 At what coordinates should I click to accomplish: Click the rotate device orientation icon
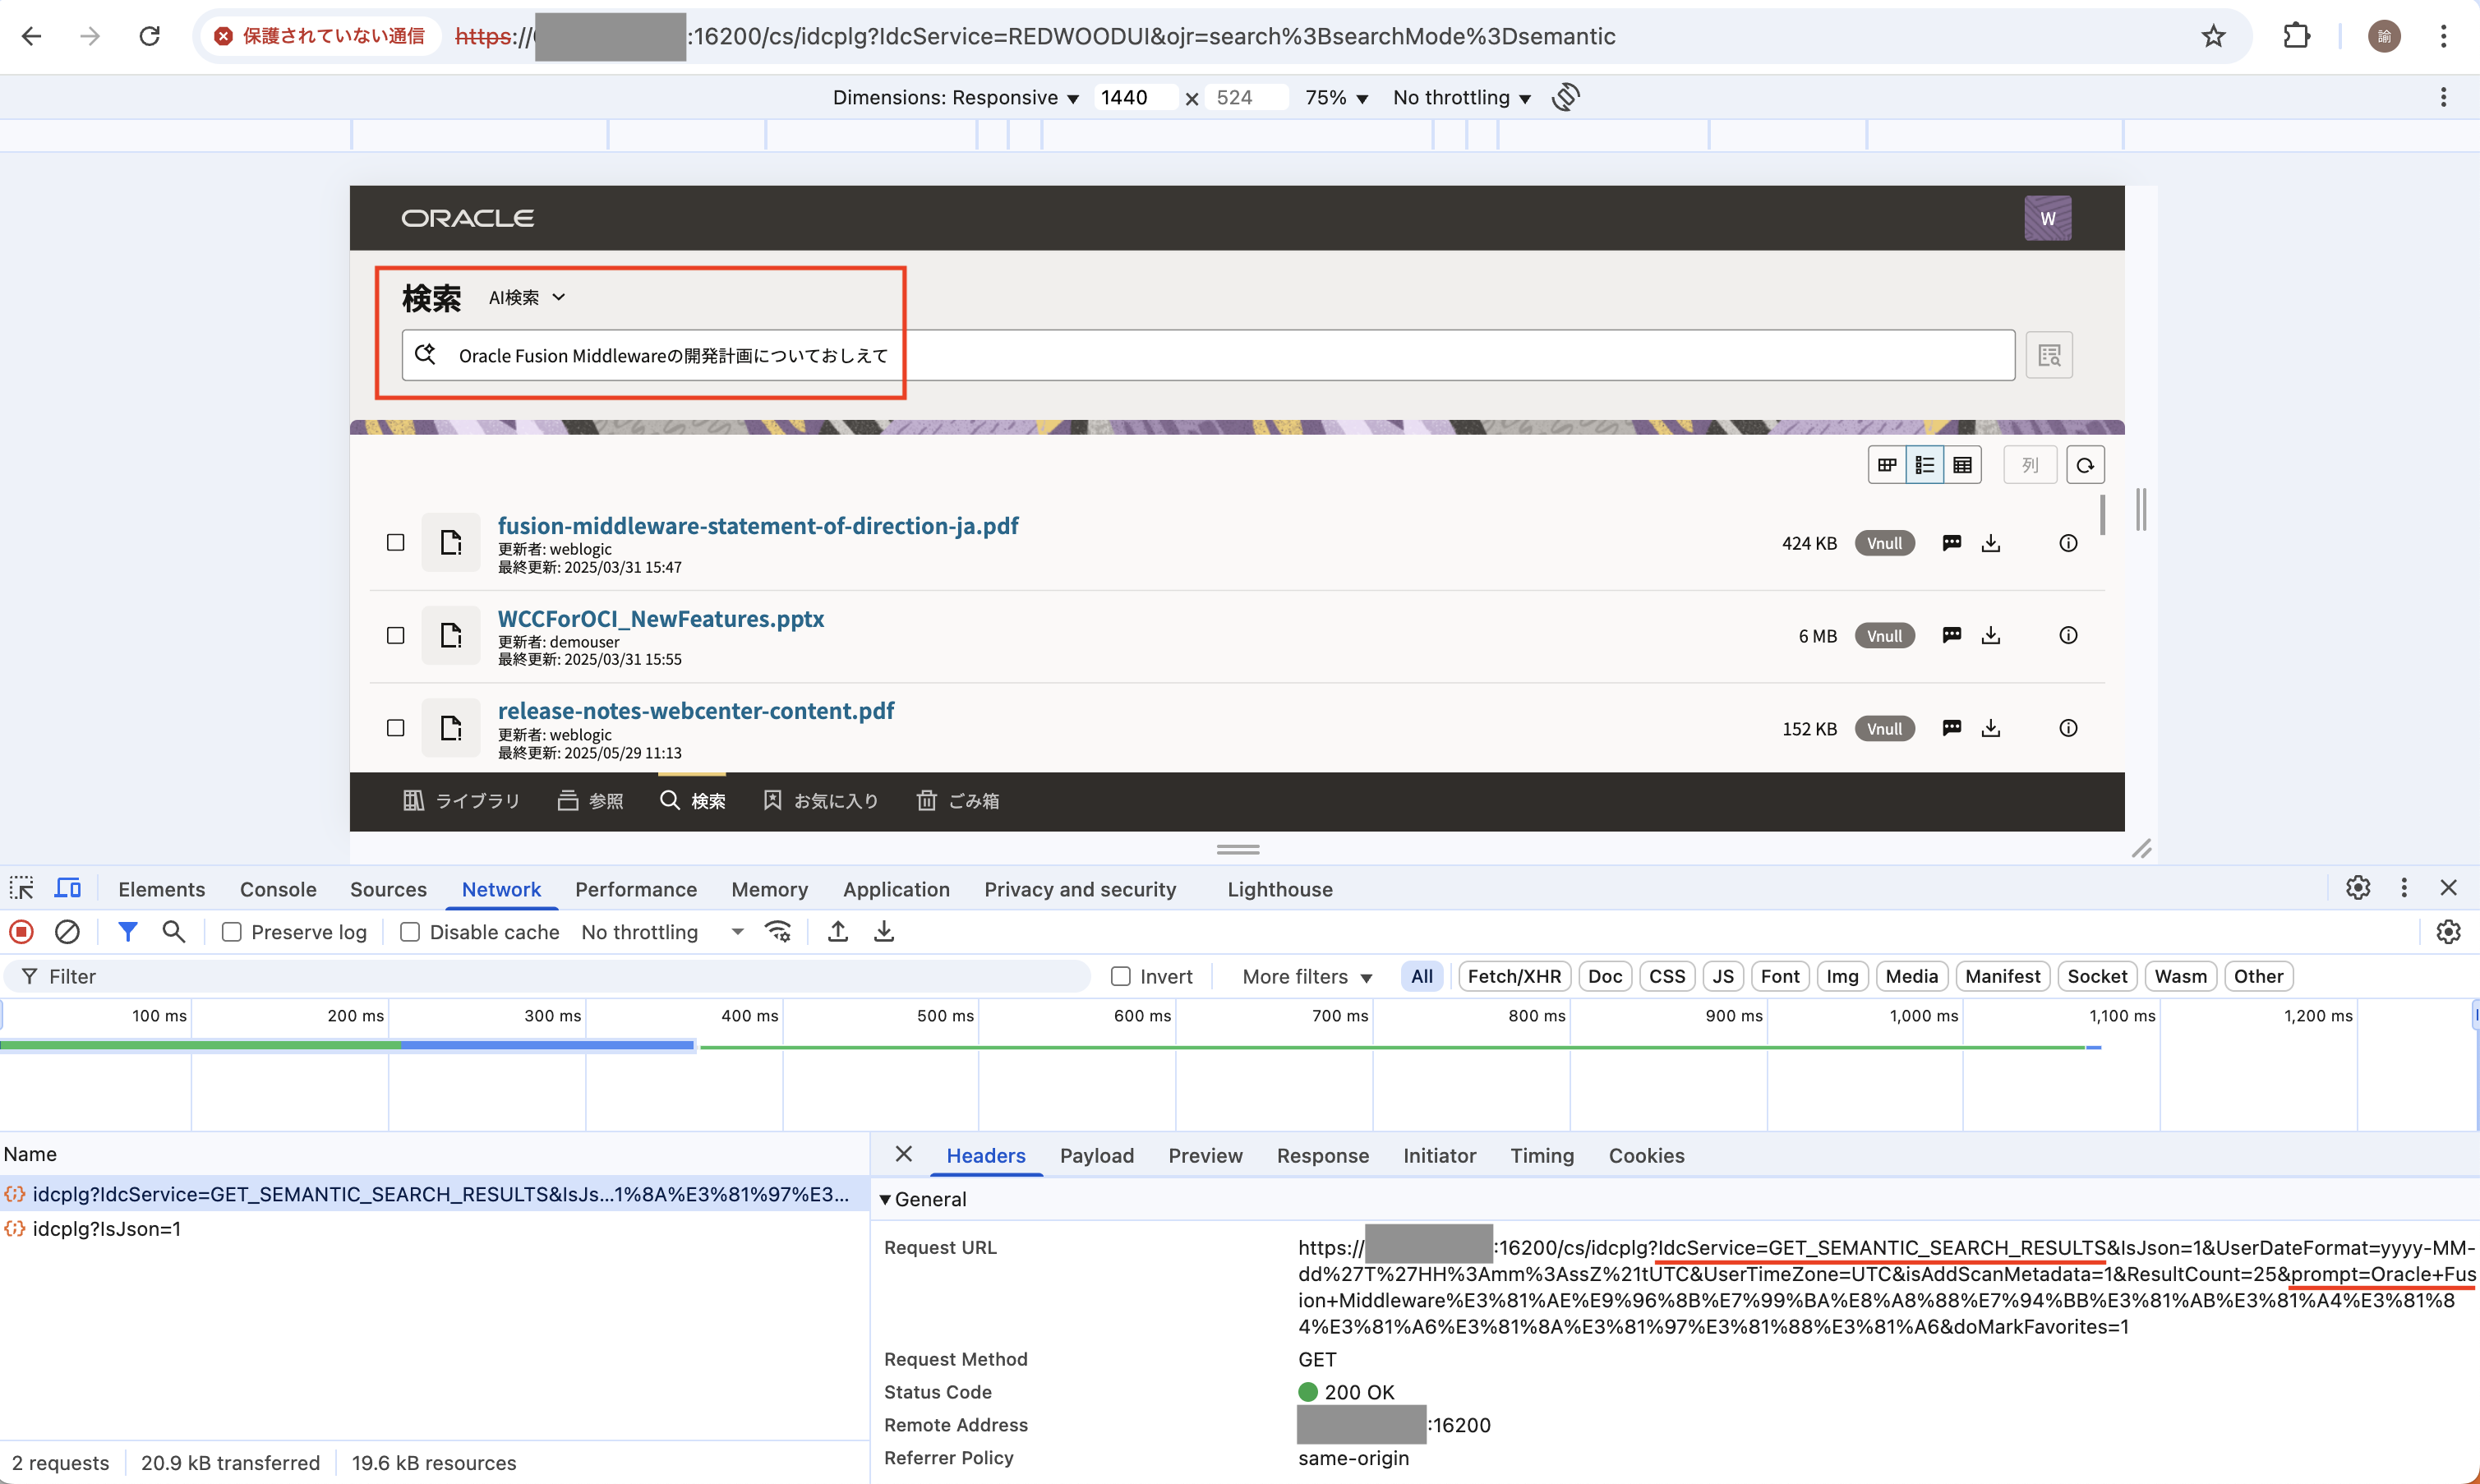coord(1566,97)
